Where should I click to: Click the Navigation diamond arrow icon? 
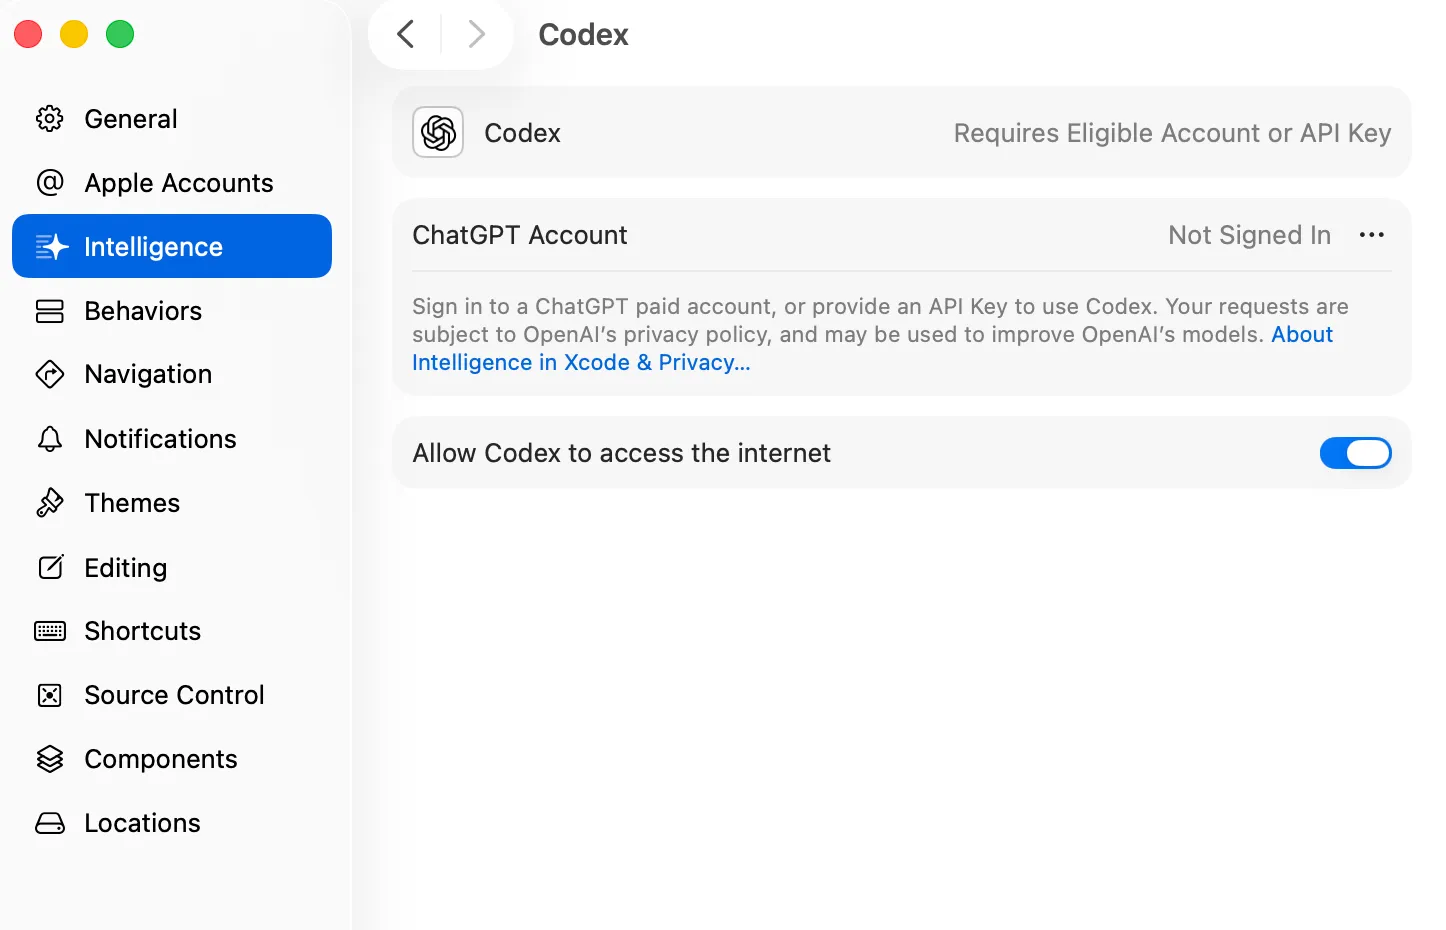[x=50, y=374]
